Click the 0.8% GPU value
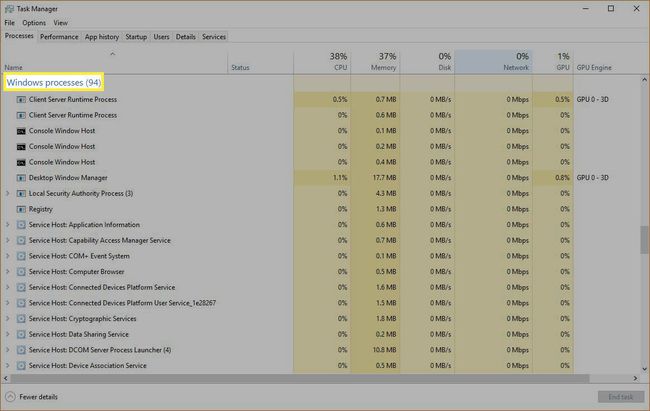 [x=562, y=178]
